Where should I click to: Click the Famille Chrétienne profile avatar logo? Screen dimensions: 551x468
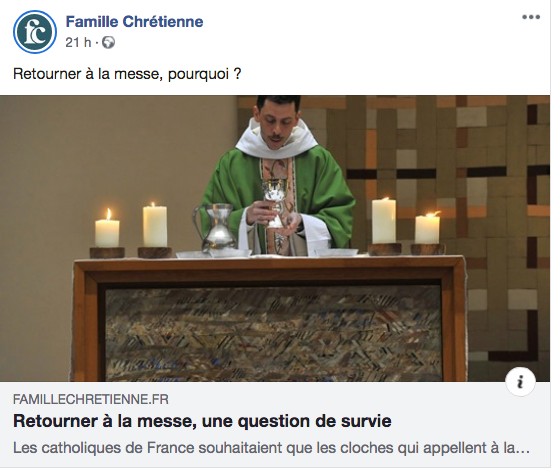click(35, 32)
